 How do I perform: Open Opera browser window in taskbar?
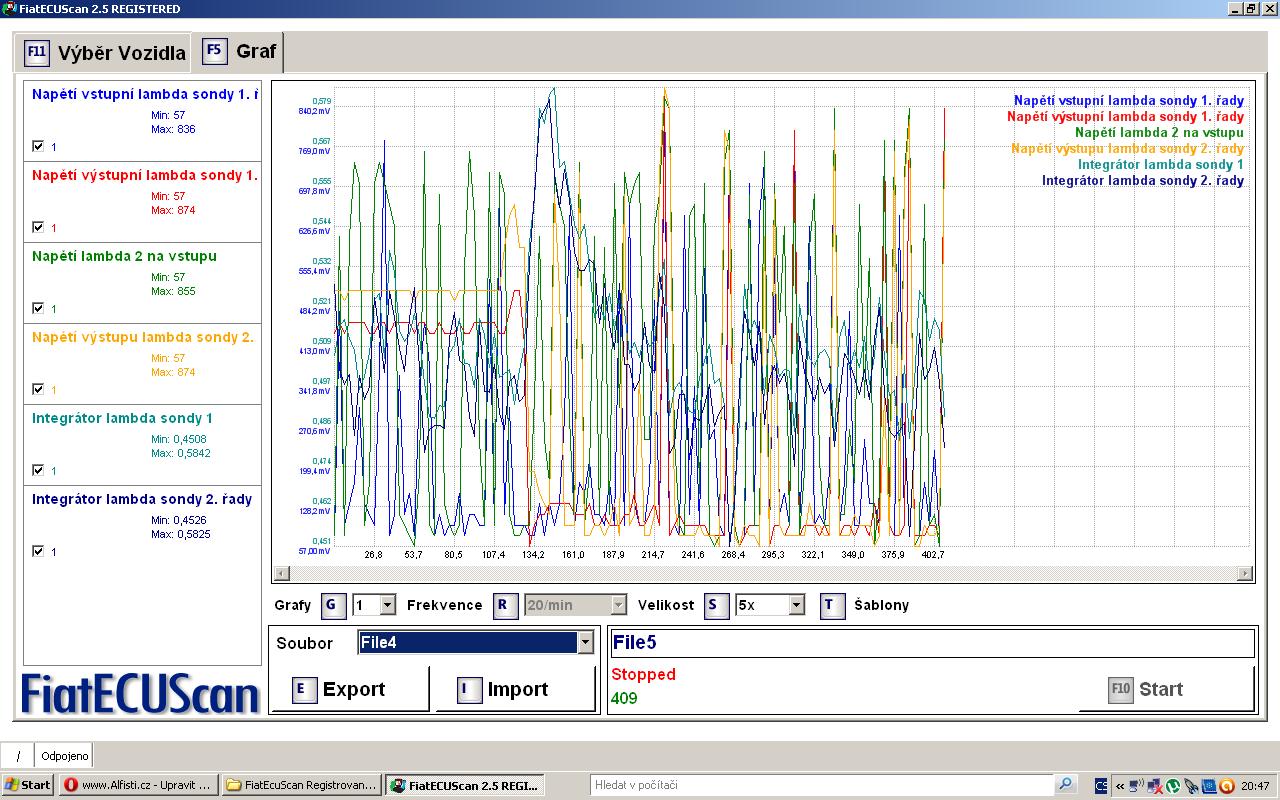(138, 785)
